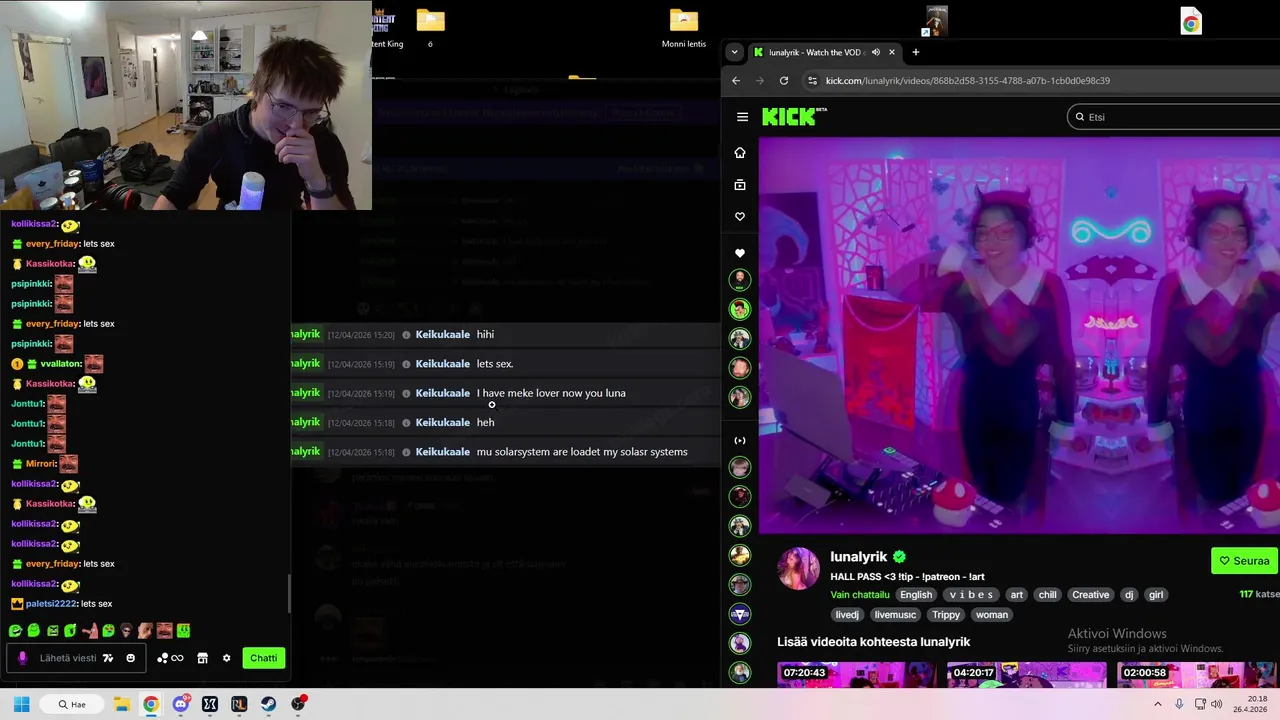Open the outlined heart icon in Kick sidebar
The width and height of the screenshot is (1280, 720).
(x=740, y=217)
